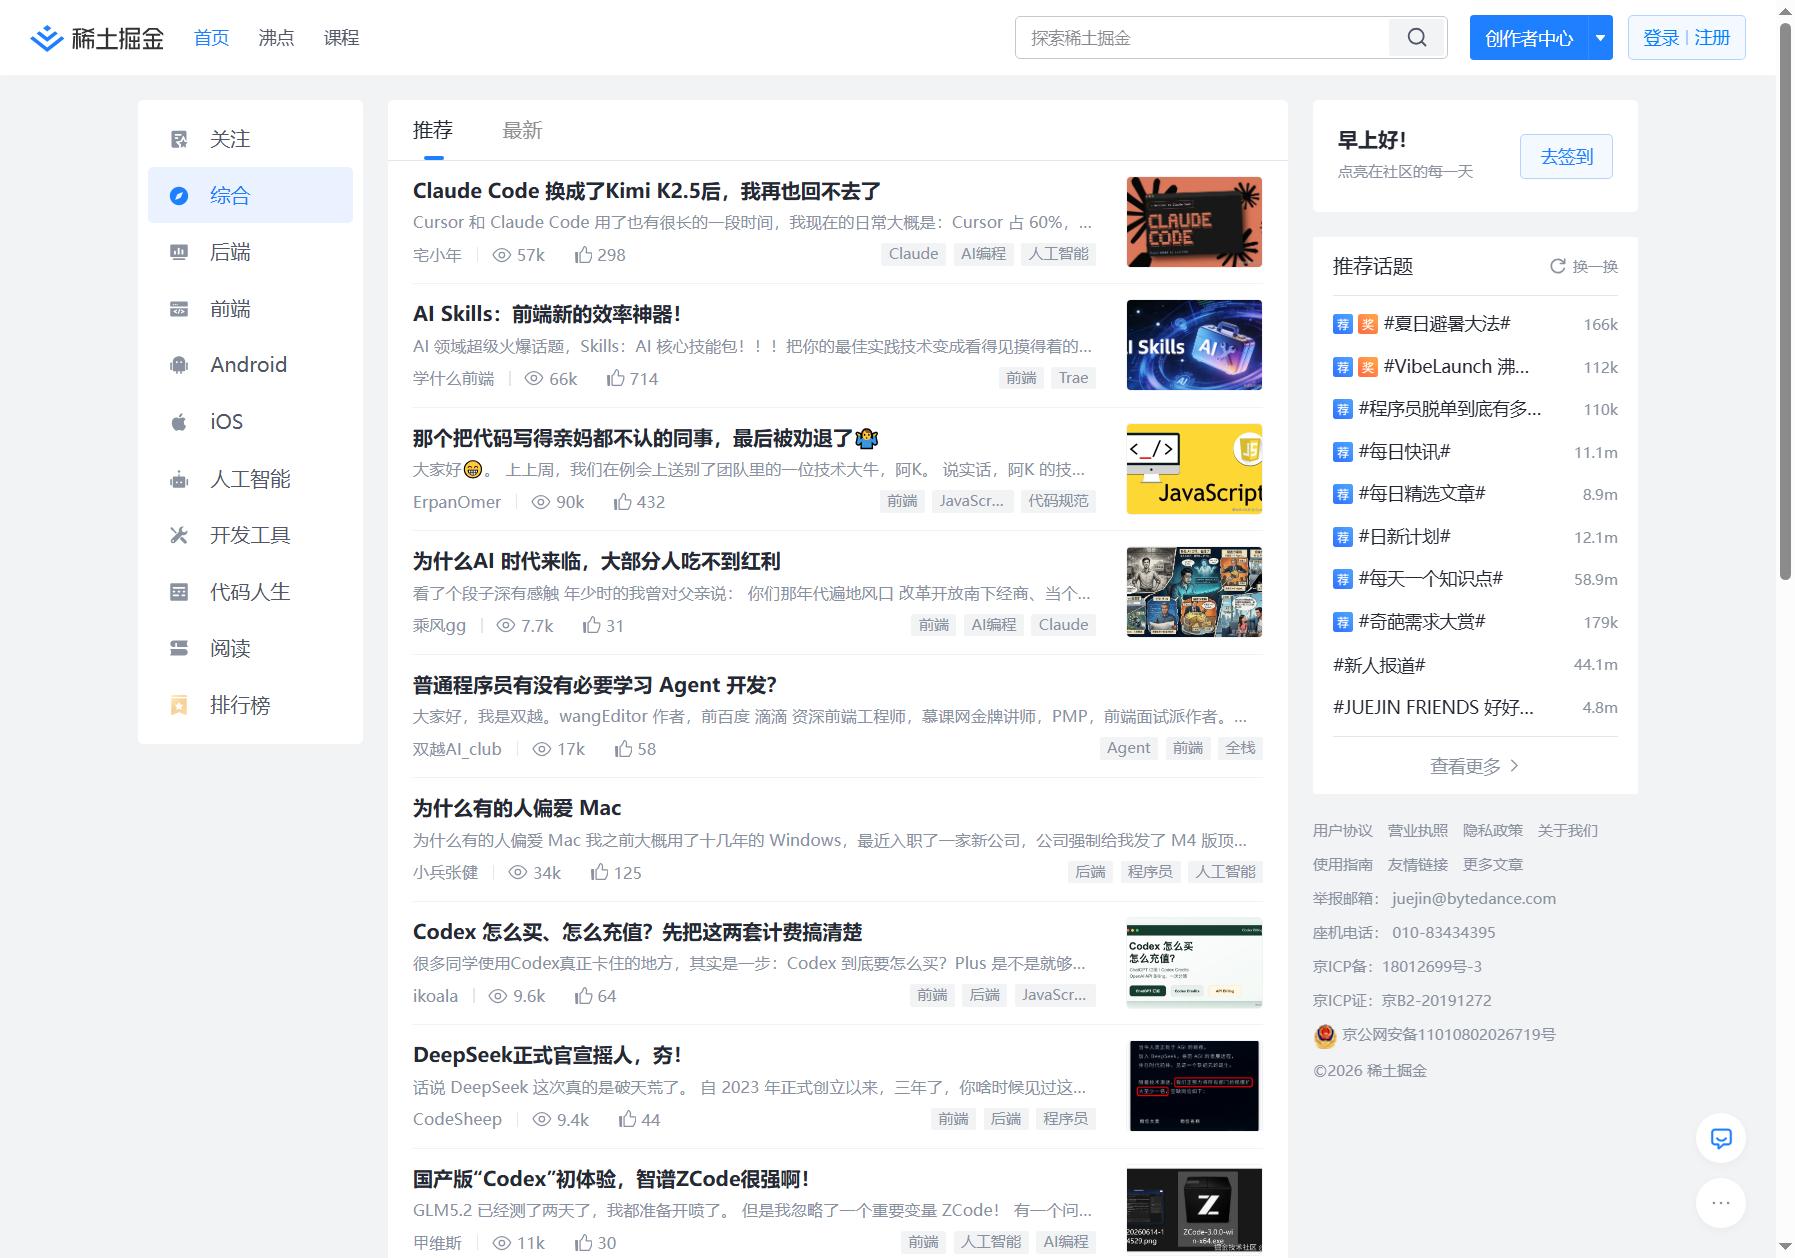Screen dimensions: 1795x1258
Task: Click author name 双越AI_club
Action: click(457, 749)
